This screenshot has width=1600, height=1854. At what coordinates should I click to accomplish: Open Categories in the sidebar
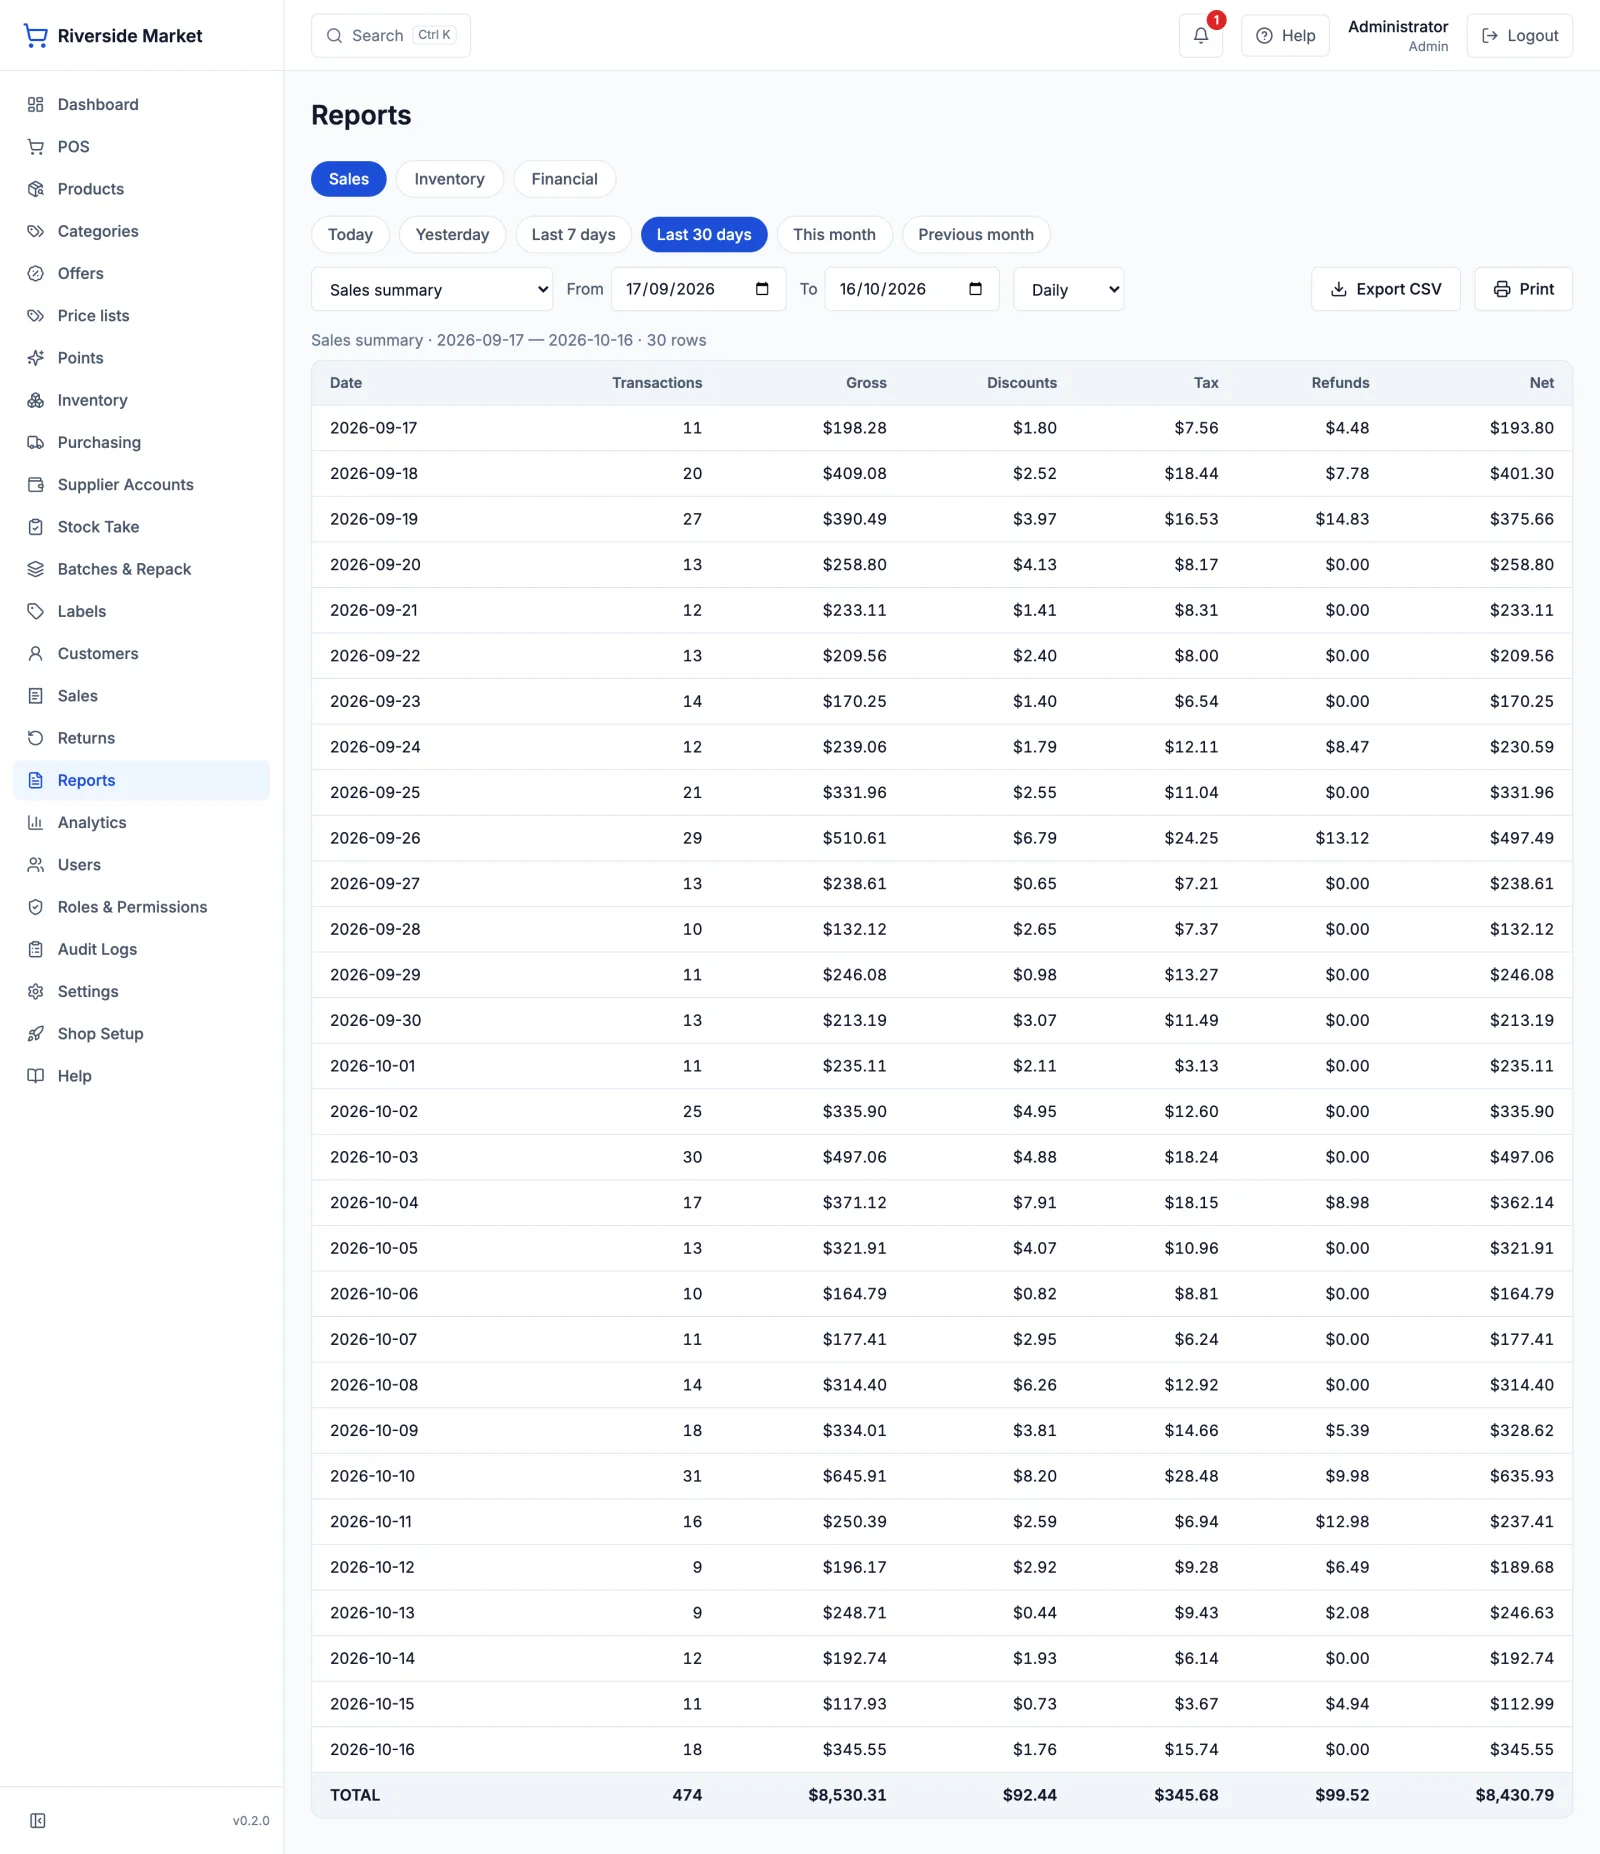click(x=142, y=231)
